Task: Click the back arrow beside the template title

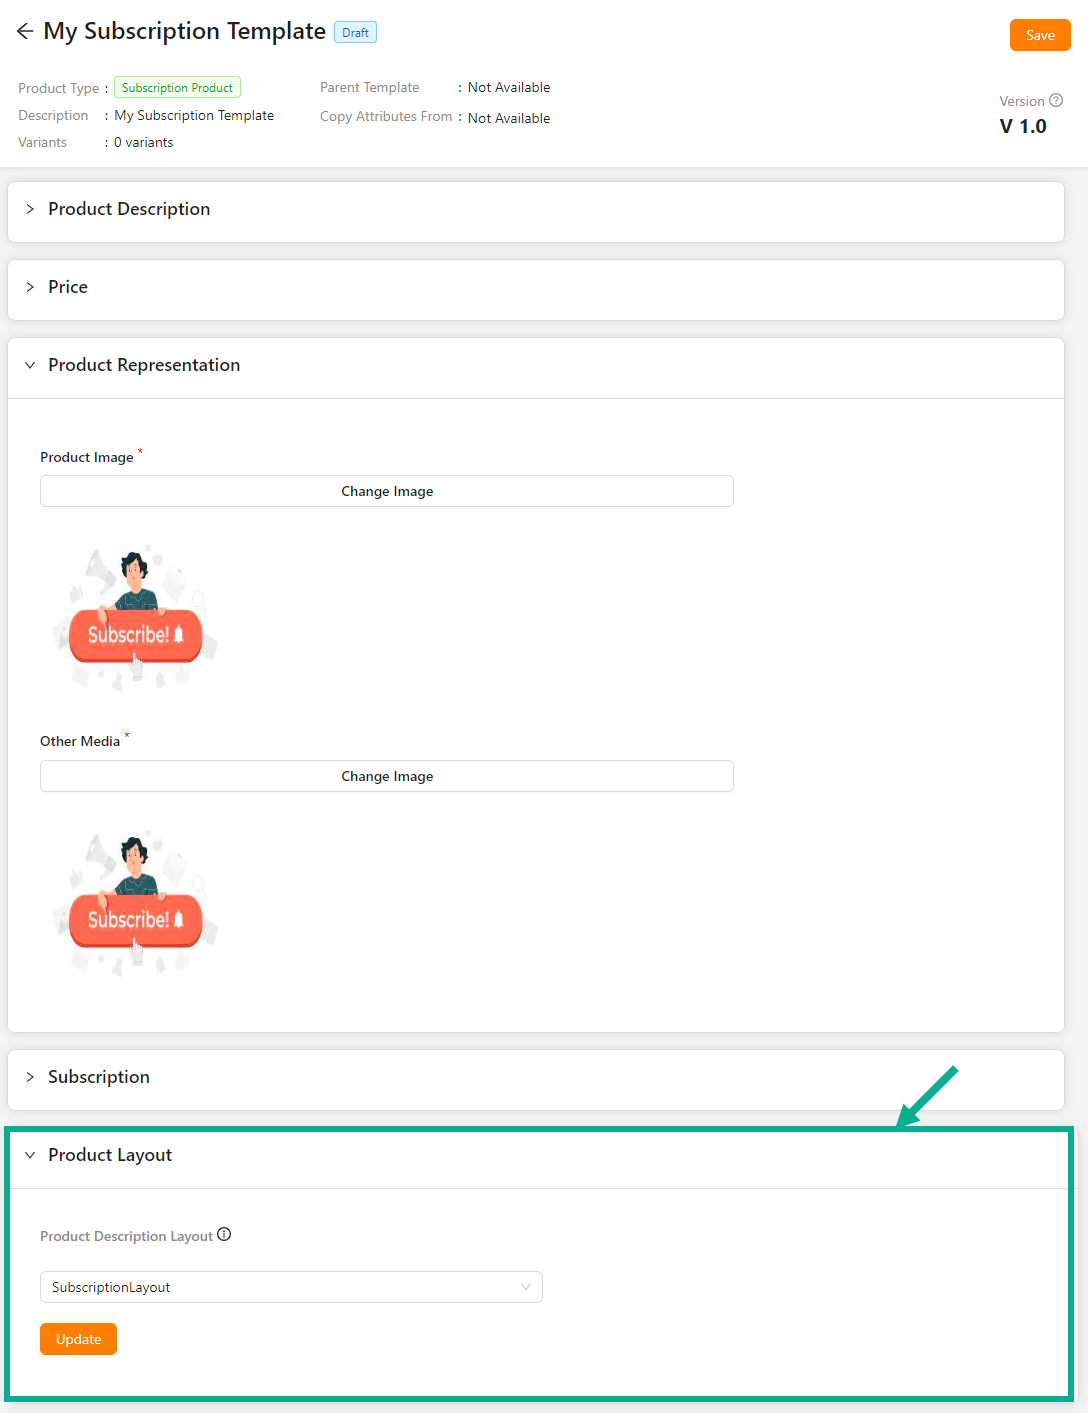Action: click(25, 32)
